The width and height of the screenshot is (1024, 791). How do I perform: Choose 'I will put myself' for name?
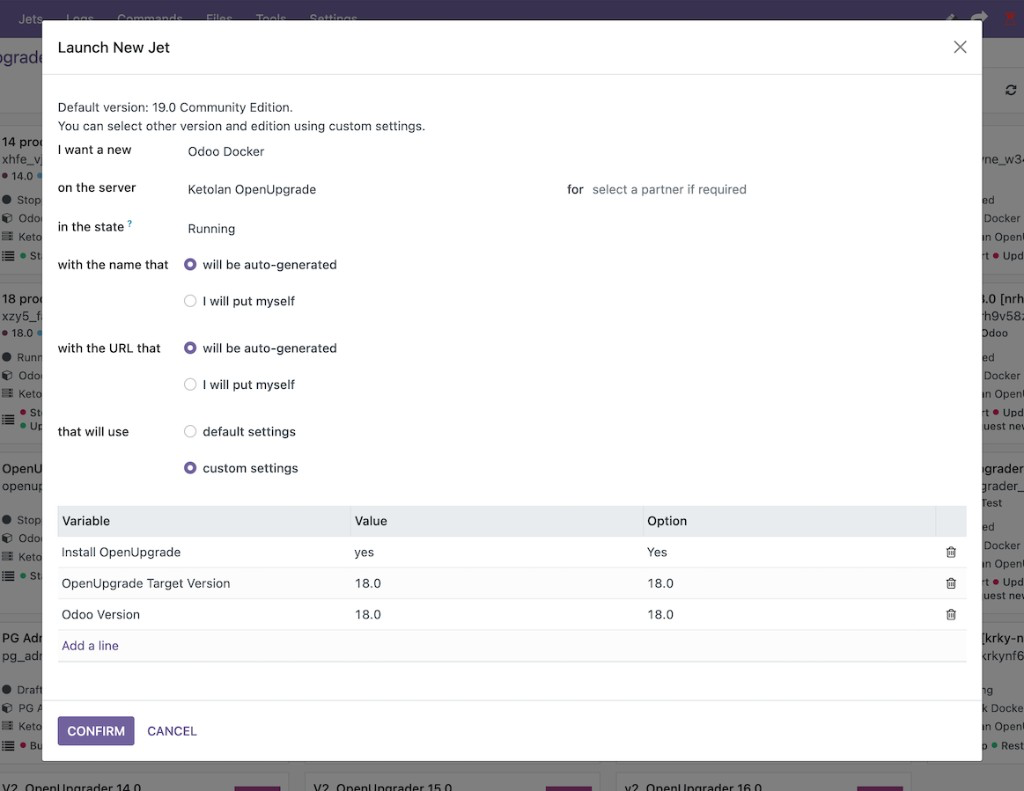click(x=190, y=301)
